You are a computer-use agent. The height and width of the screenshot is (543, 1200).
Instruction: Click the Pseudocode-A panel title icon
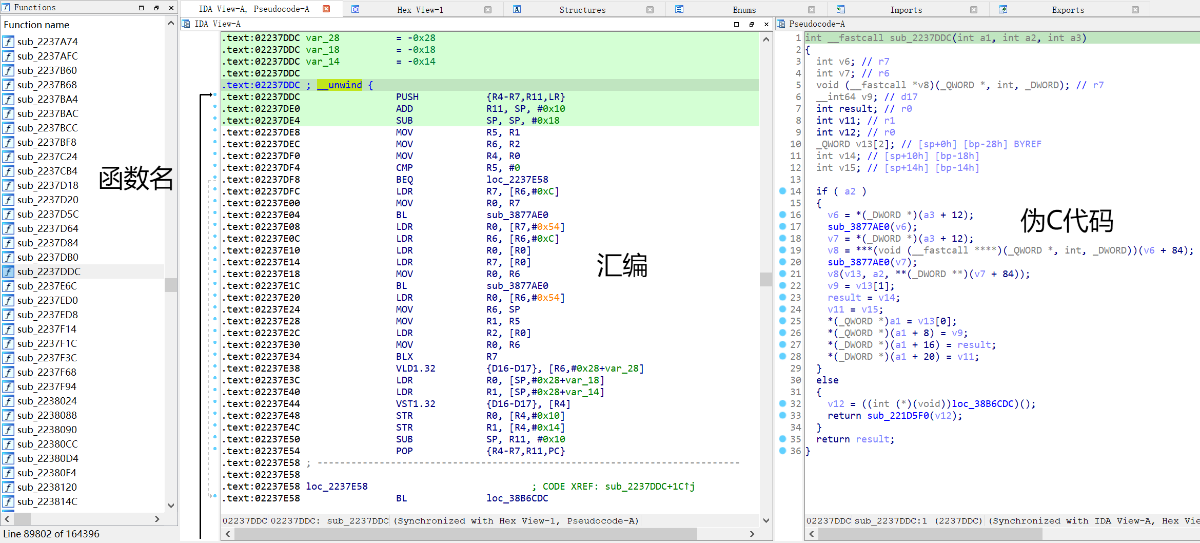click(782, 23)
